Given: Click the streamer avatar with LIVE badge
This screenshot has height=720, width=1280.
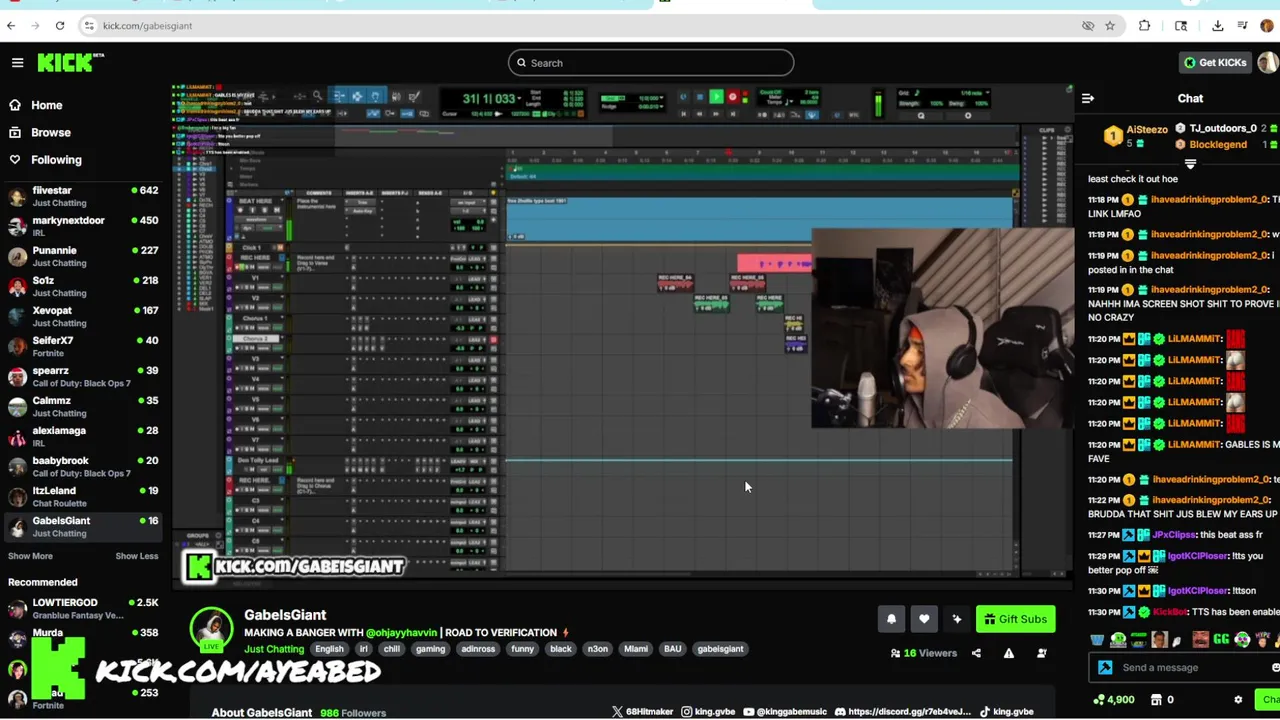Looking at the screenshot, I should click(212, 630).
